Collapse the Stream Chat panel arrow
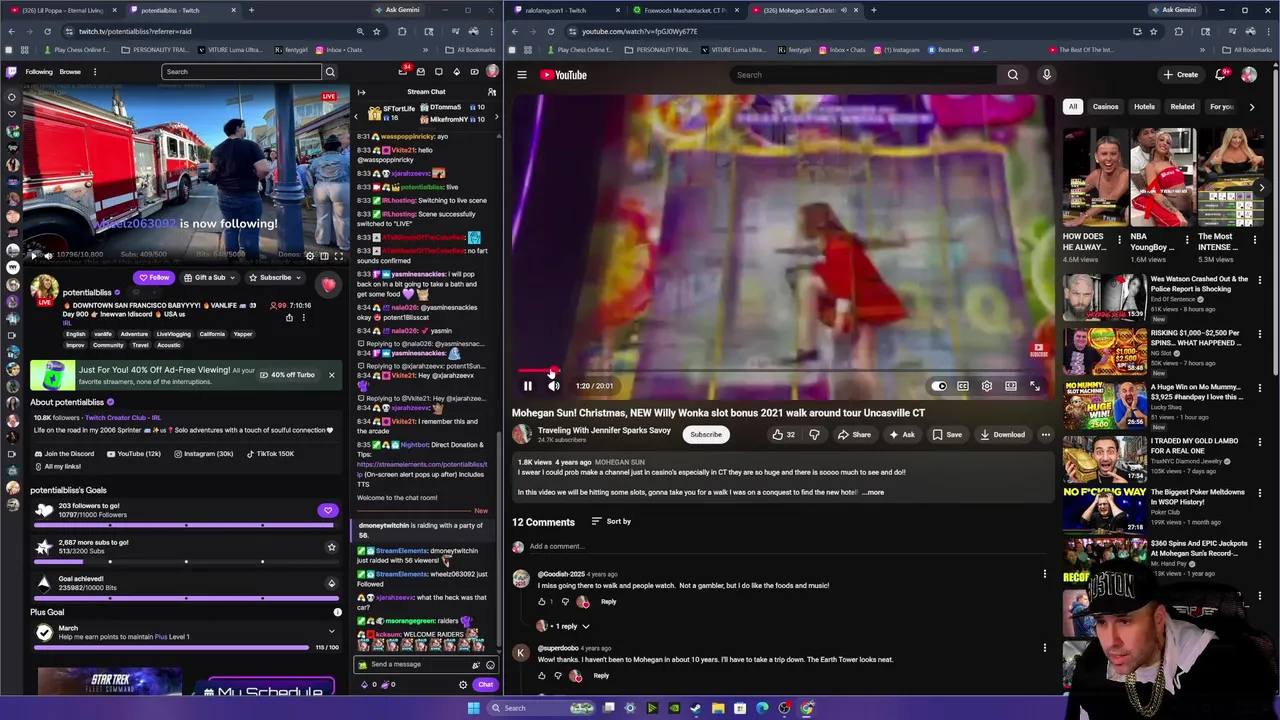 pos(361,92)
